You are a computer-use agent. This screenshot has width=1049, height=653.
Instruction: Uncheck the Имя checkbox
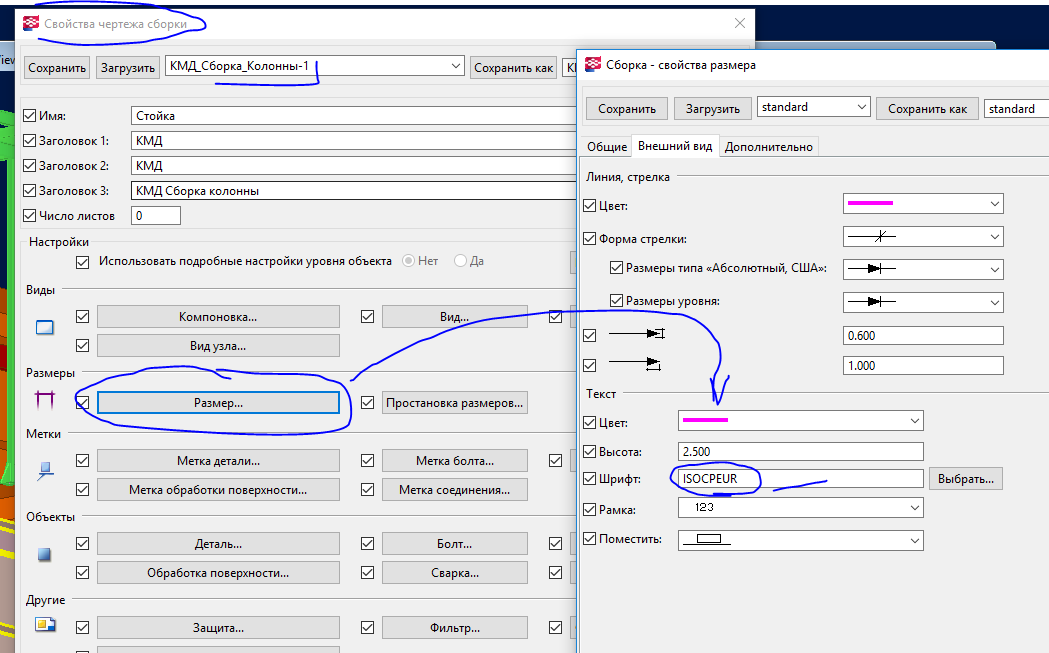point(28,116)
